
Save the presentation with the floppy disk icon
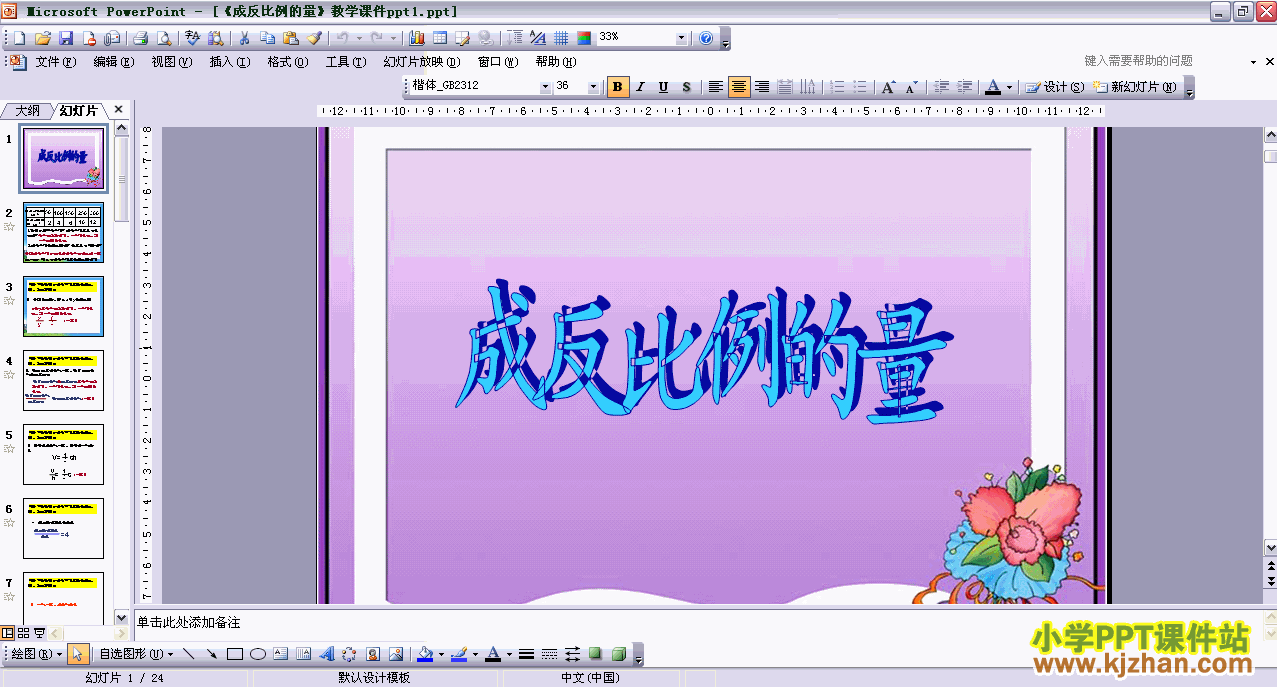point(66,38)
